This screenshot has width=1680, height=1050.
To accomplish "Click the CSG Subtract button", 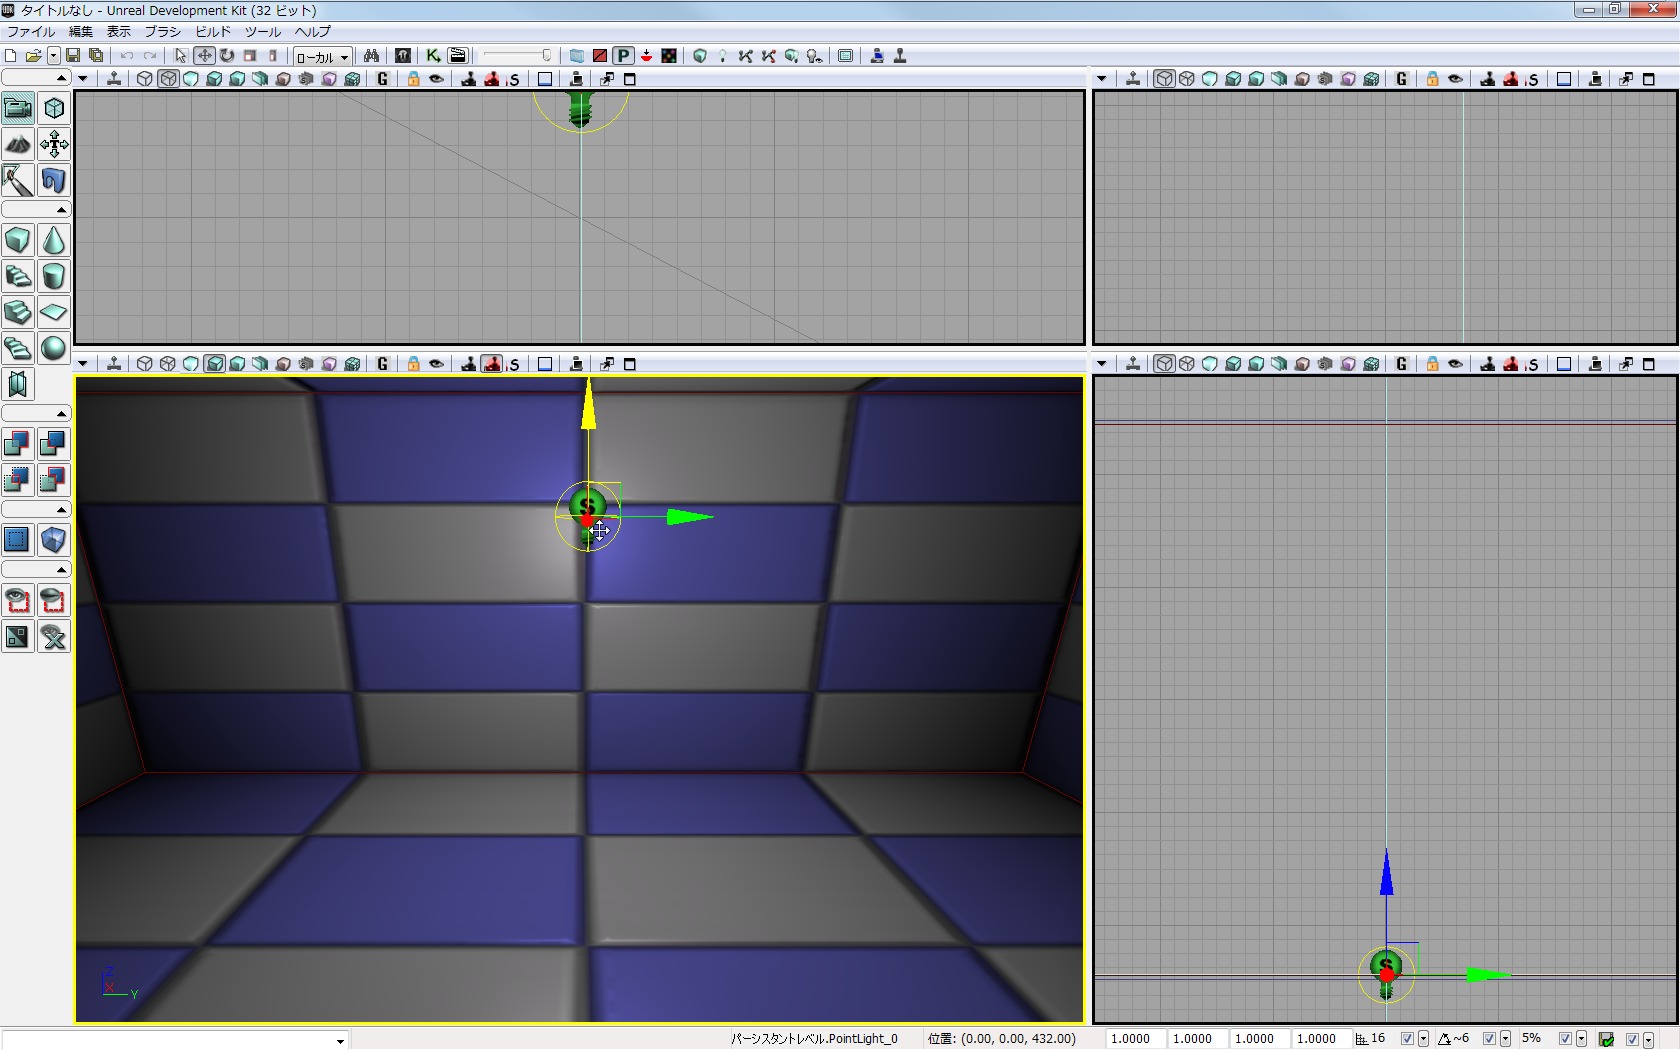I will click(x=54, y=443).
